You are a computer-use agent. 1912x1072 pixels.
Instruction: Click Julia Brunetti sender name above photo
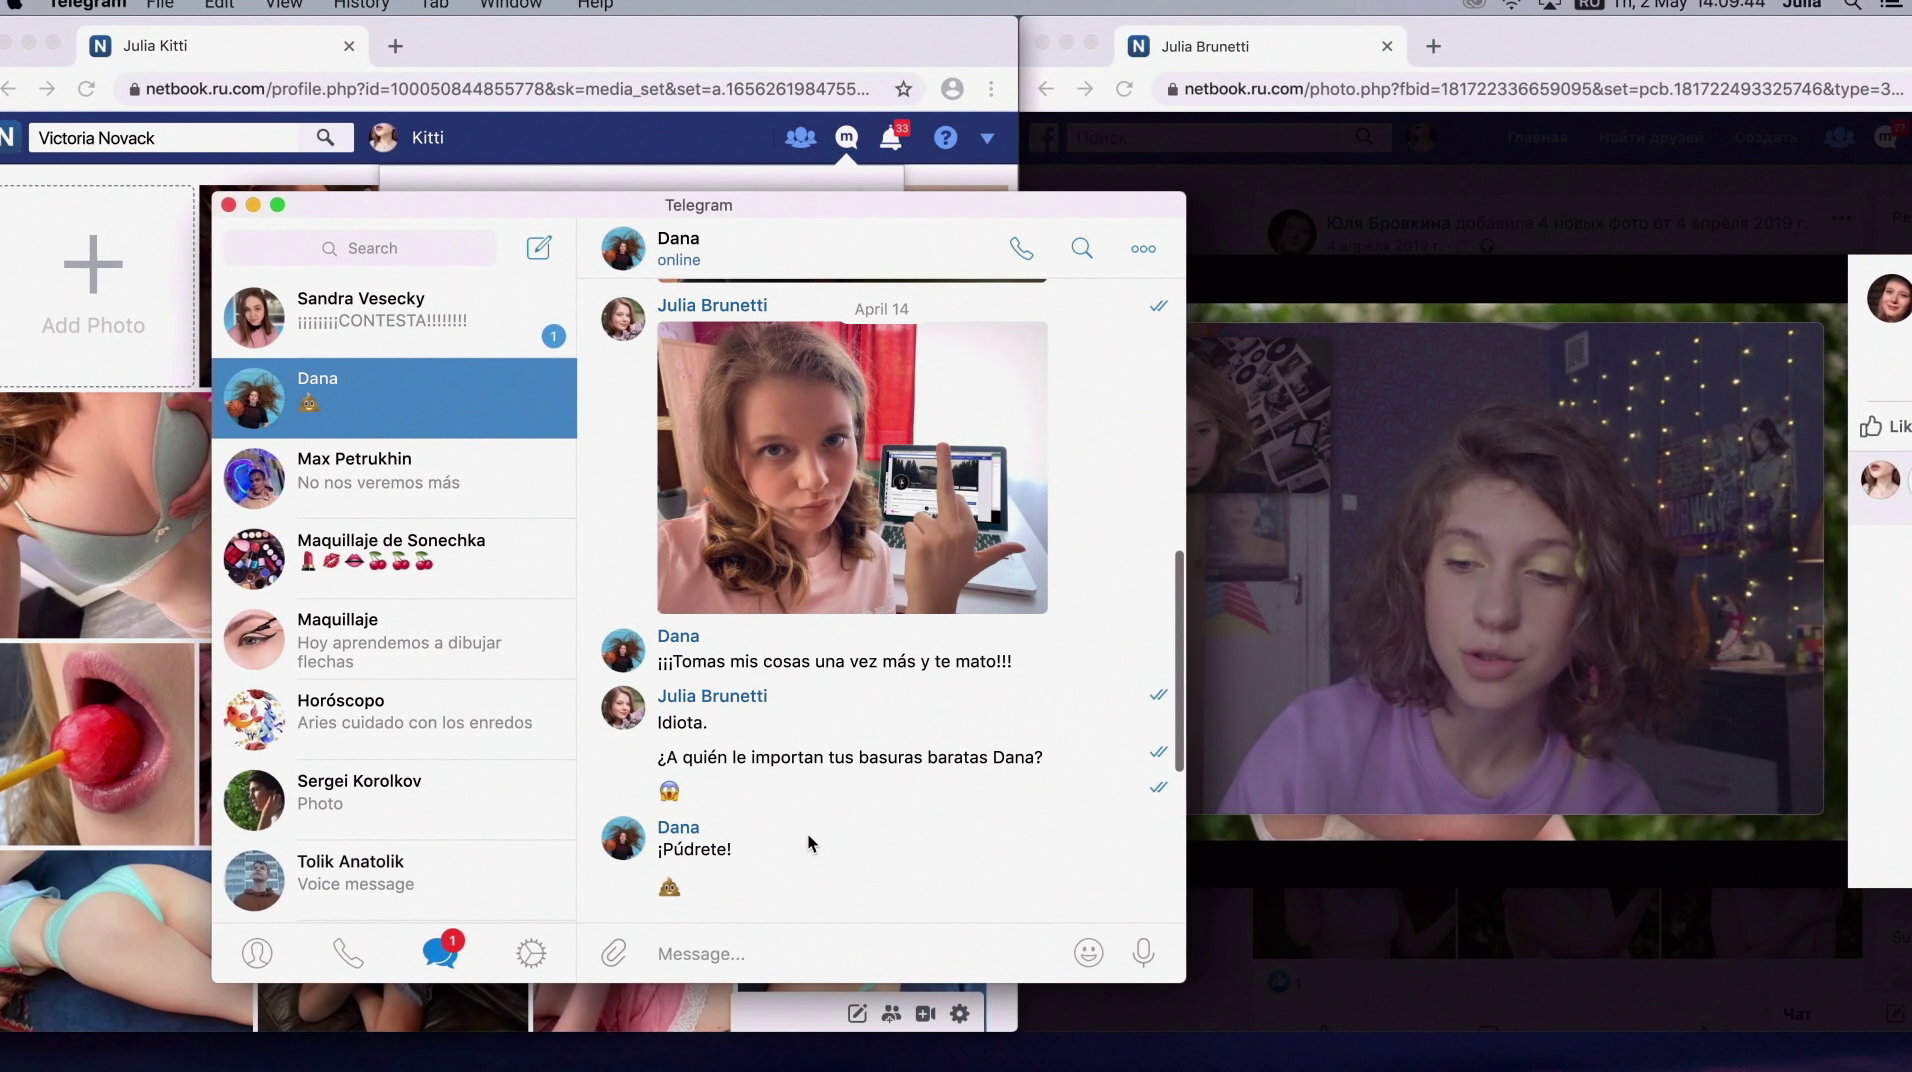(x=712, y=305)
